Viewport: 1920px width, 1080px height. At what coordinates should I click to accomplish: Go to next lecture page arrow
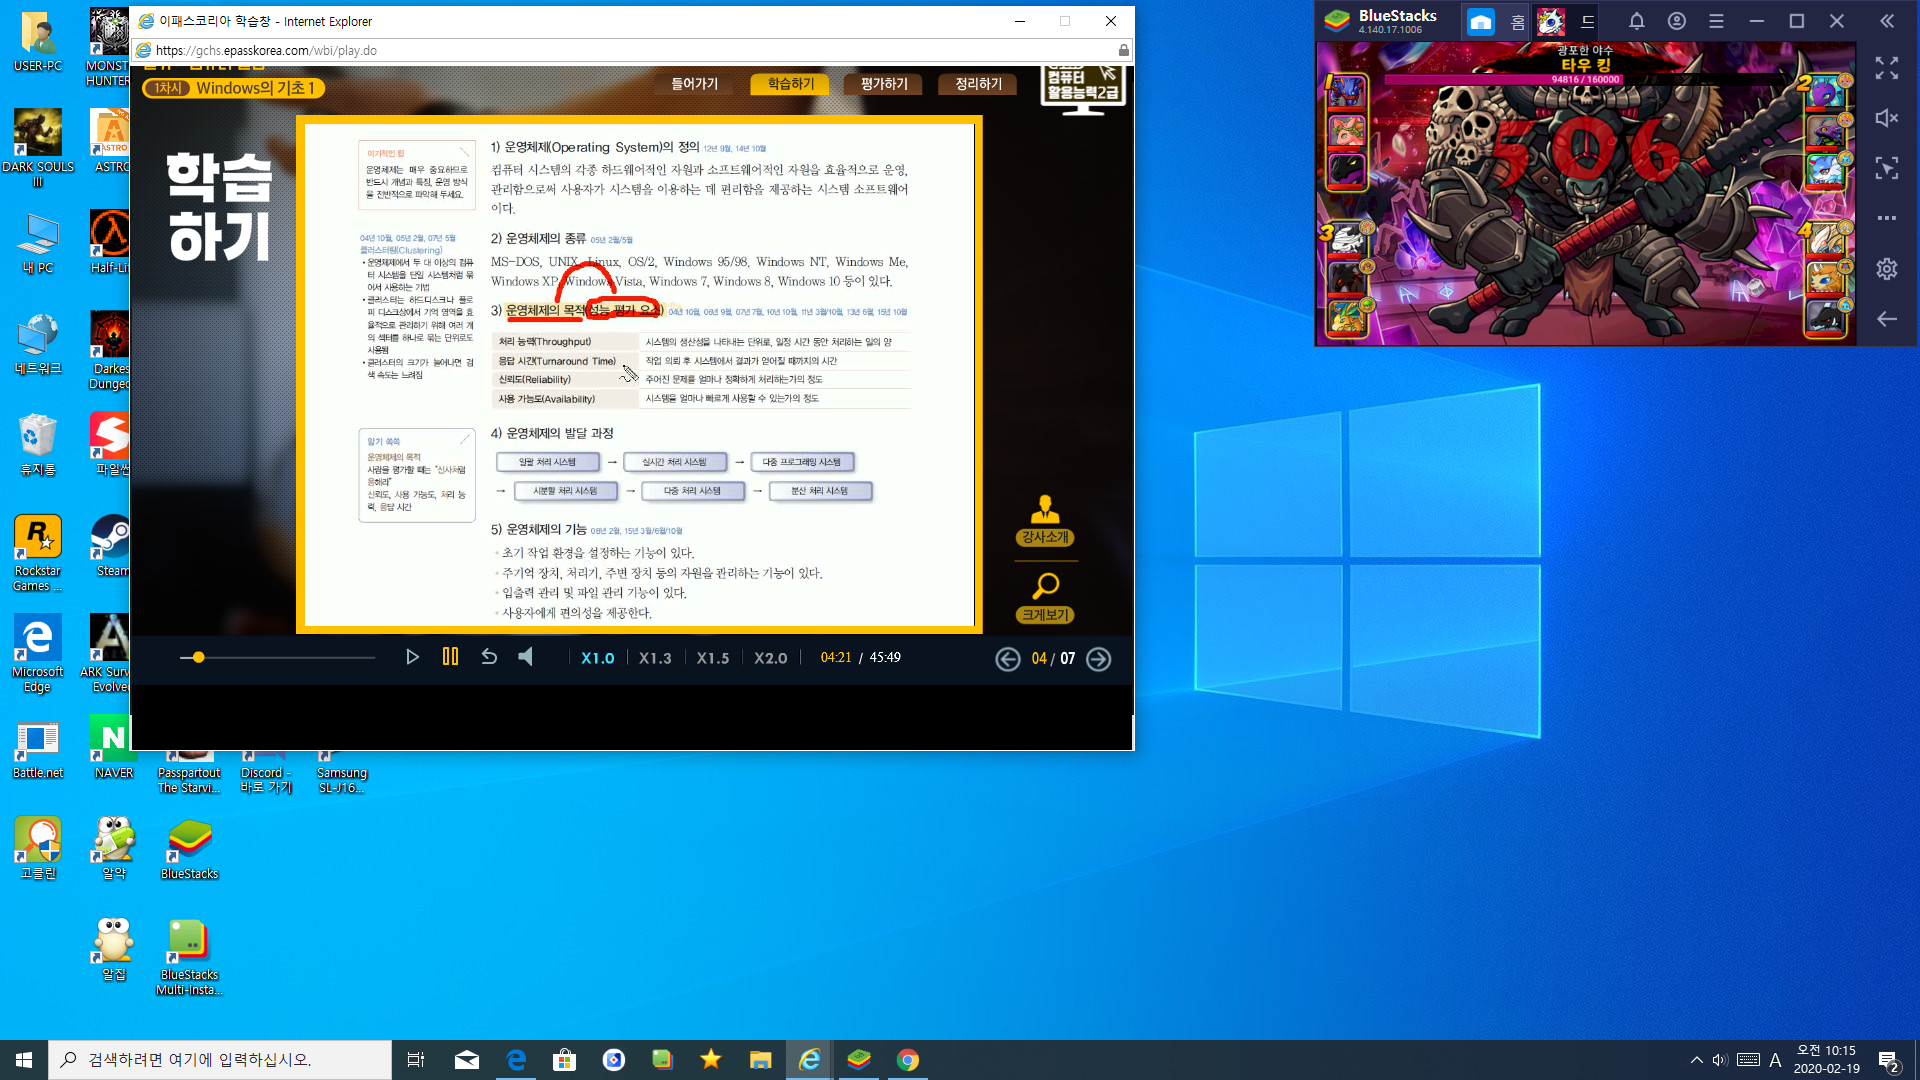click(1098, 659)
